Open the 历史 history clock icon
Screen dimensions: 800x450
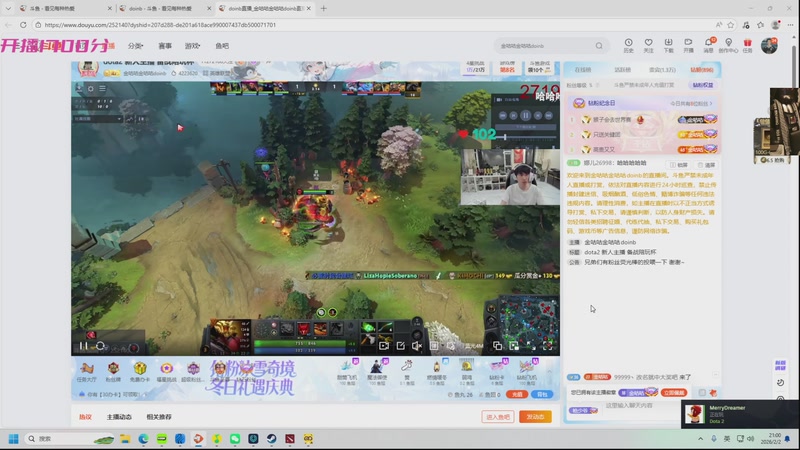click(629, 45)
